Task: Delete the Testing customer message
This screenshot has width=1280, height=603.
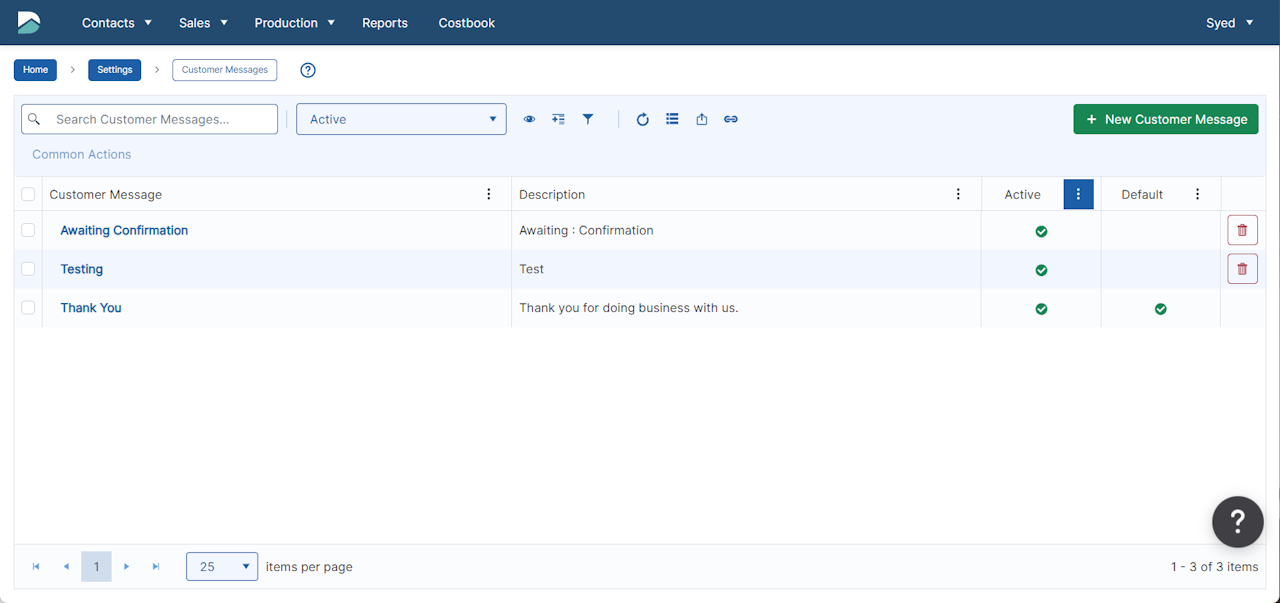Action: click(x=1242, y=269)
